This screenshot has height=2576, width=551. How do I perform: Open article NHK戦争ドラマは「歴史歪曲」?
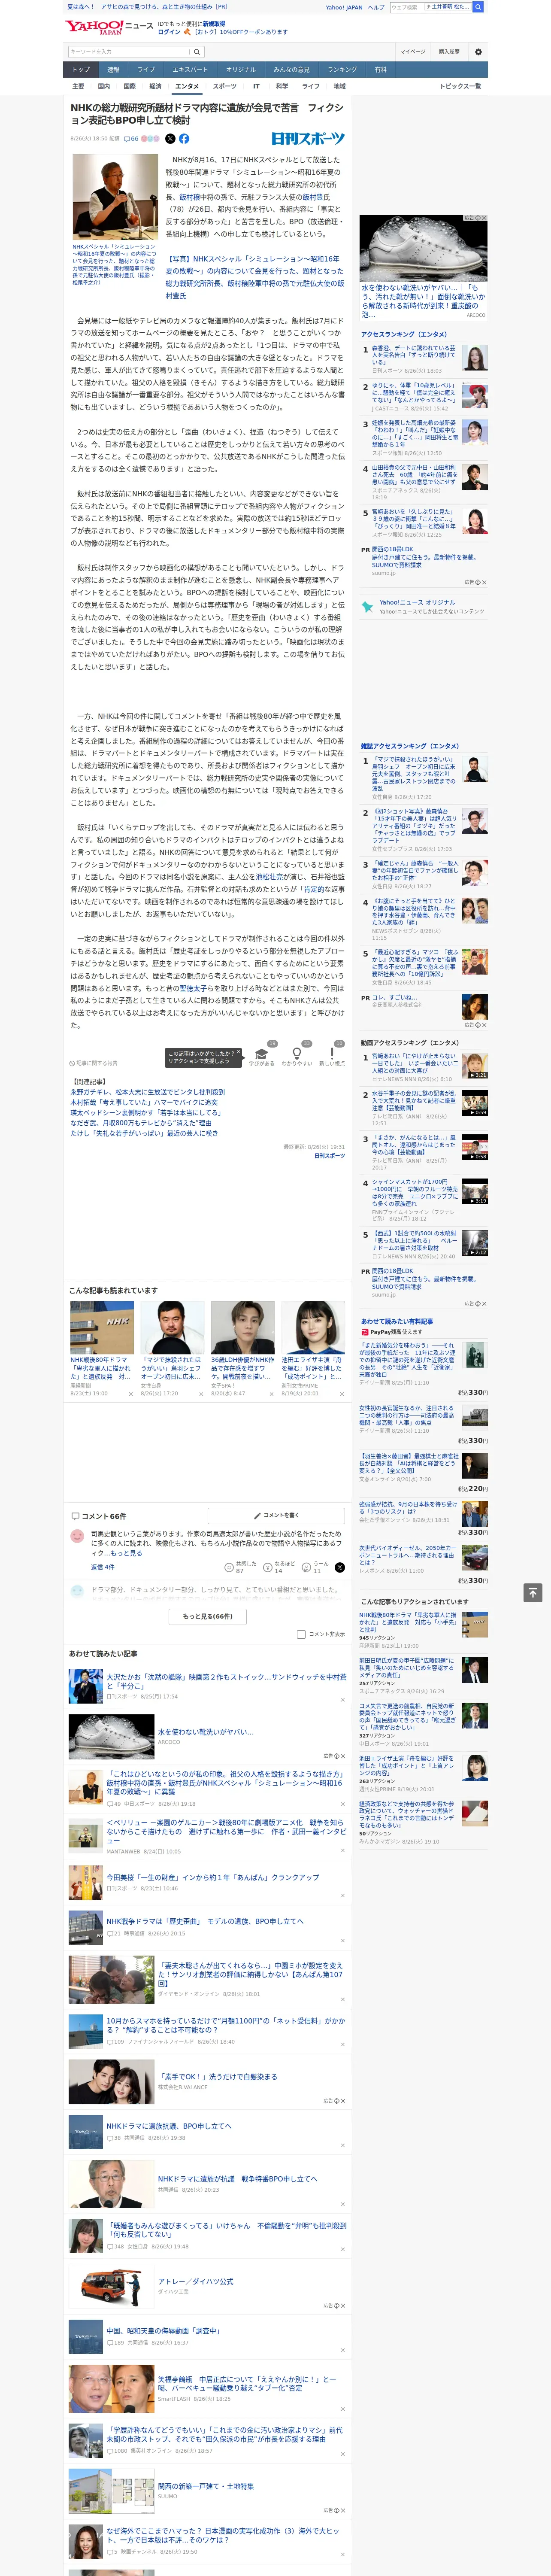[205, 1921]
